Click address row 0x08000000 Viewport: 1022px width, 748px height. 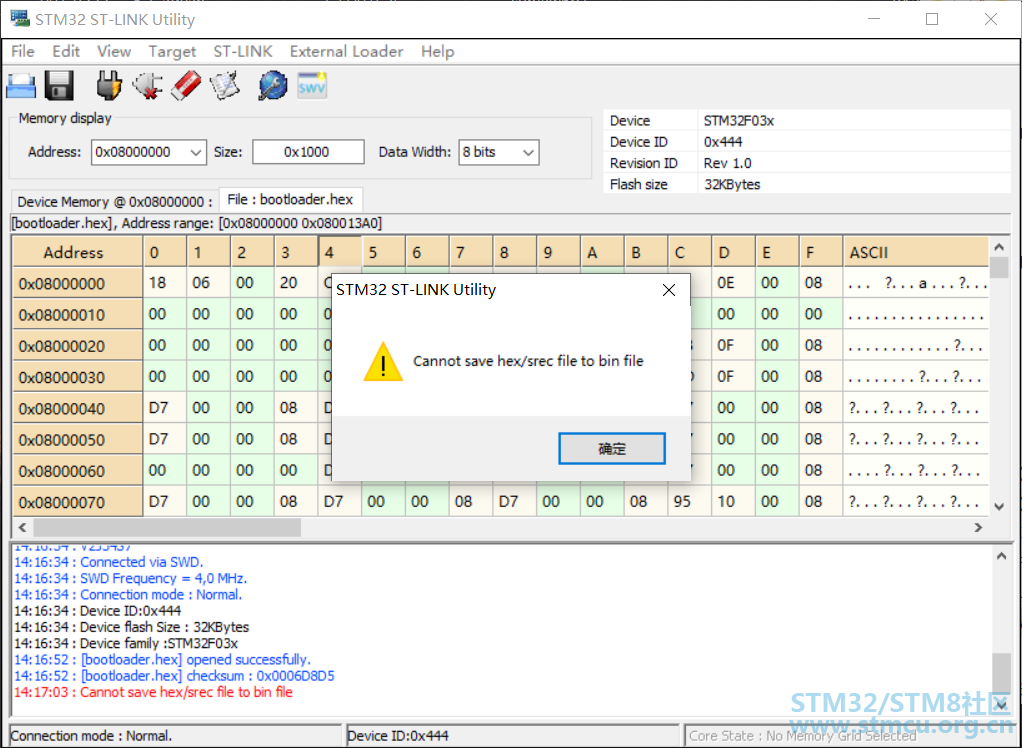[x=77, y=283]
